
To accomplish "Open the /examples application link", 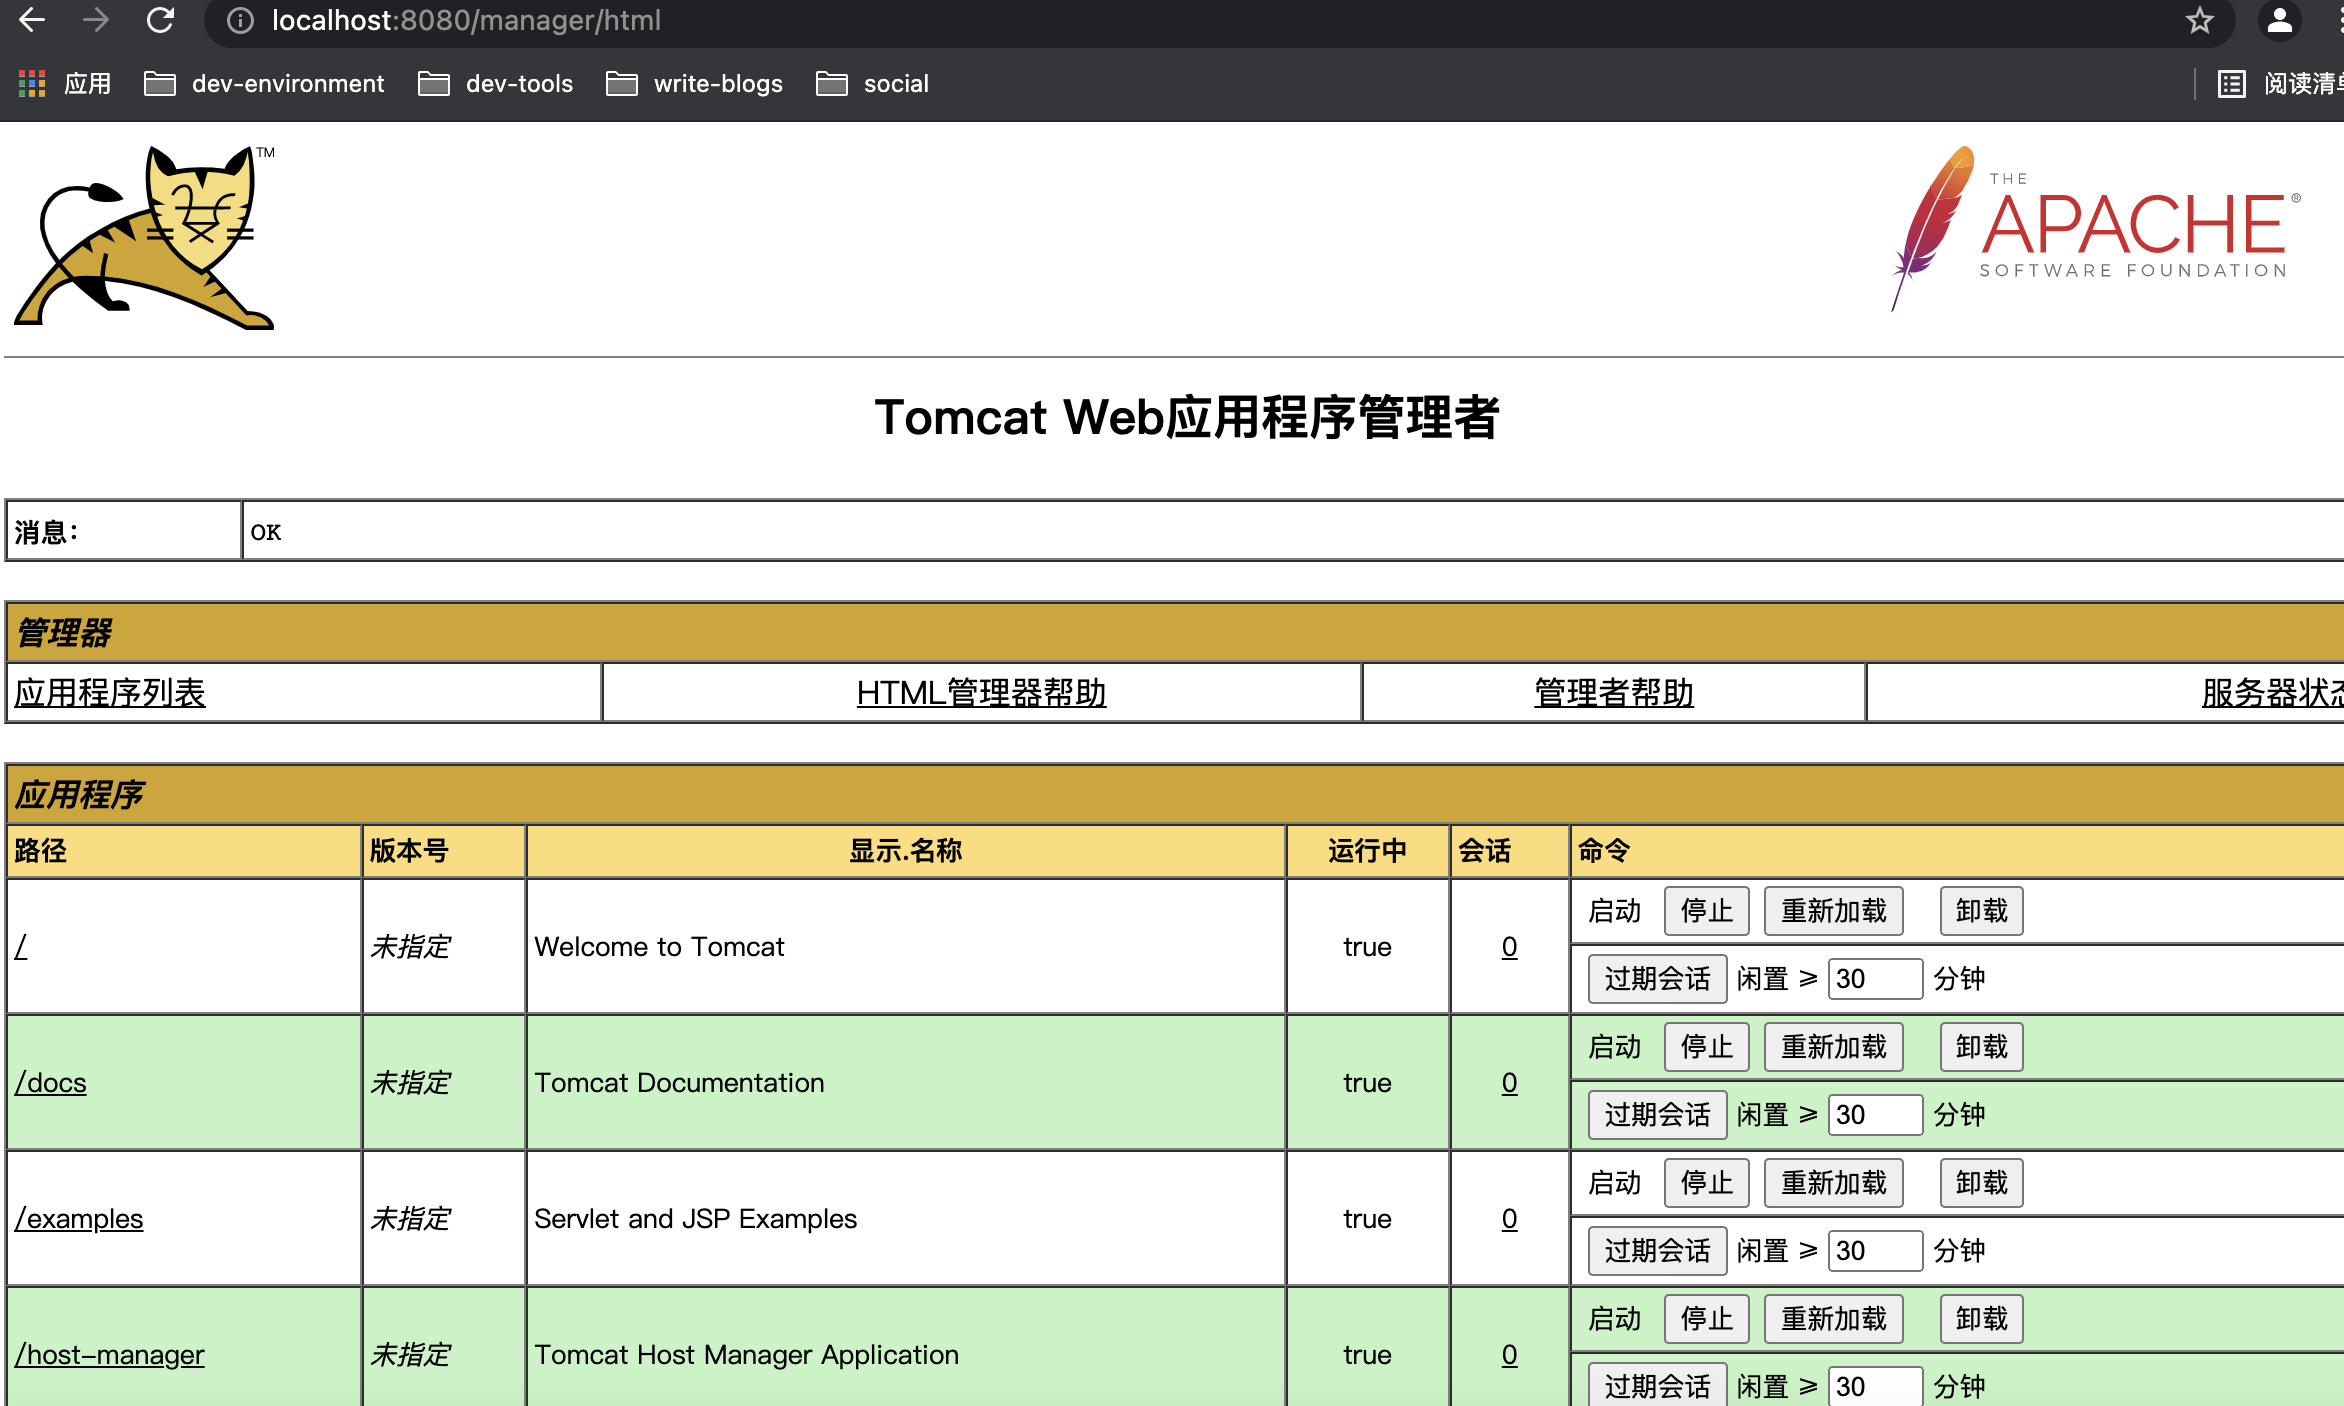I will pos(79,1218).
